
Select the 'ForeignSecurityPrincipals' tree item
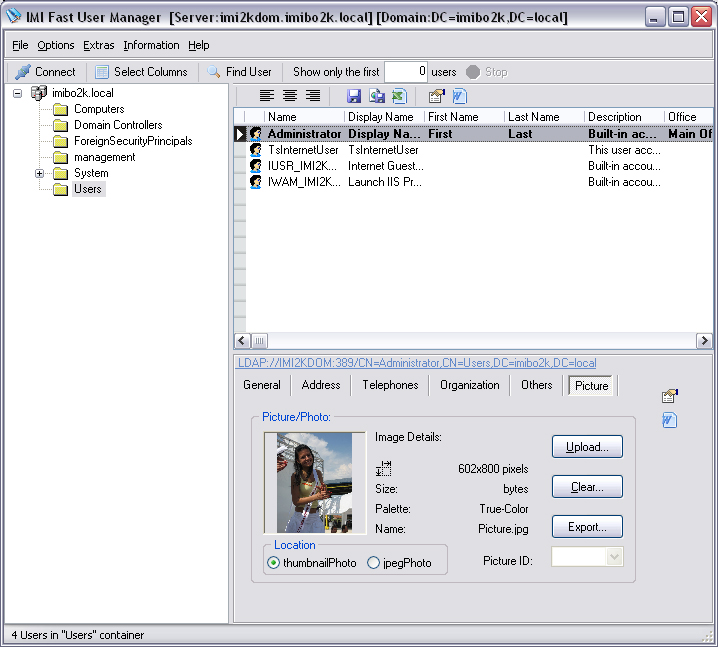133,141
